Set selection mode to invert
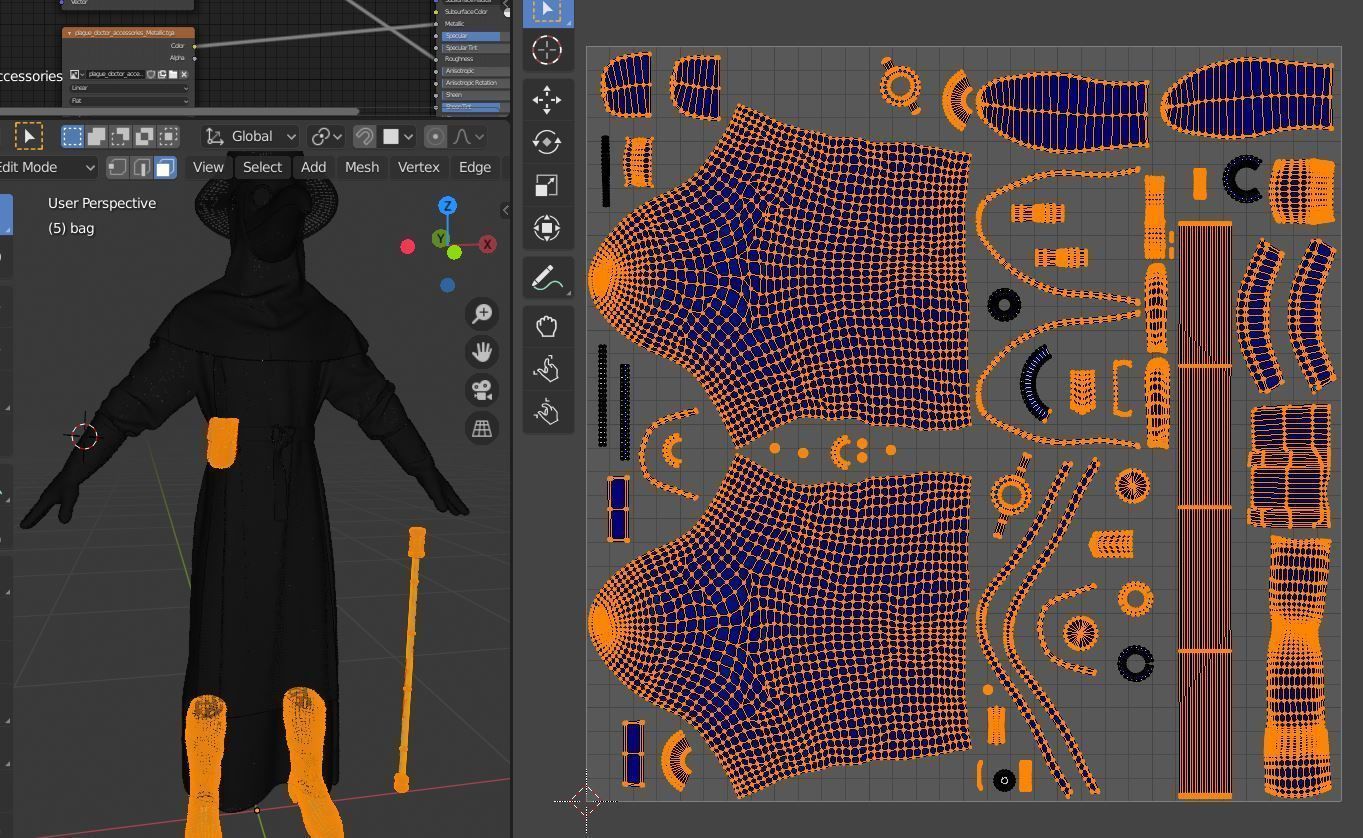Image resolution: width=1363 pixels, height=838 pixels. point(144,136)
